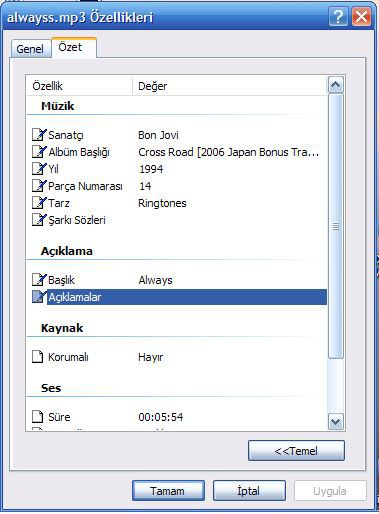Click the edit icon beside Açıklamalar
This screenshot has width=379, height=514.
pyautogui.click(x=39, y=297)
